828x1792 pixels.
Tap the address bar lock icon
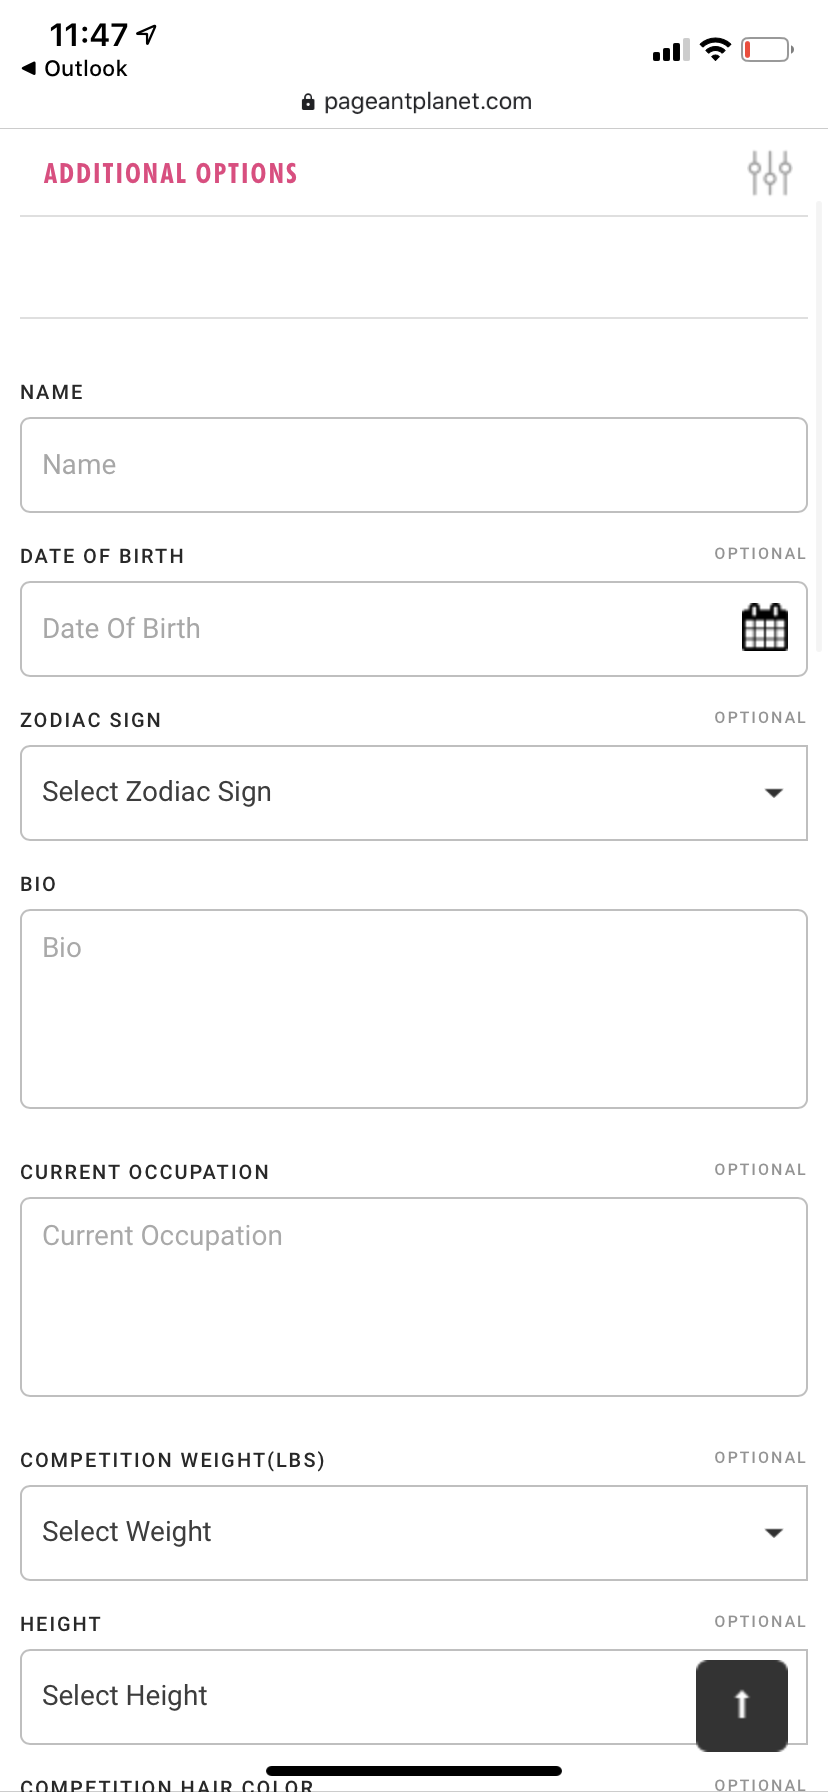click(x=308, y=102)
